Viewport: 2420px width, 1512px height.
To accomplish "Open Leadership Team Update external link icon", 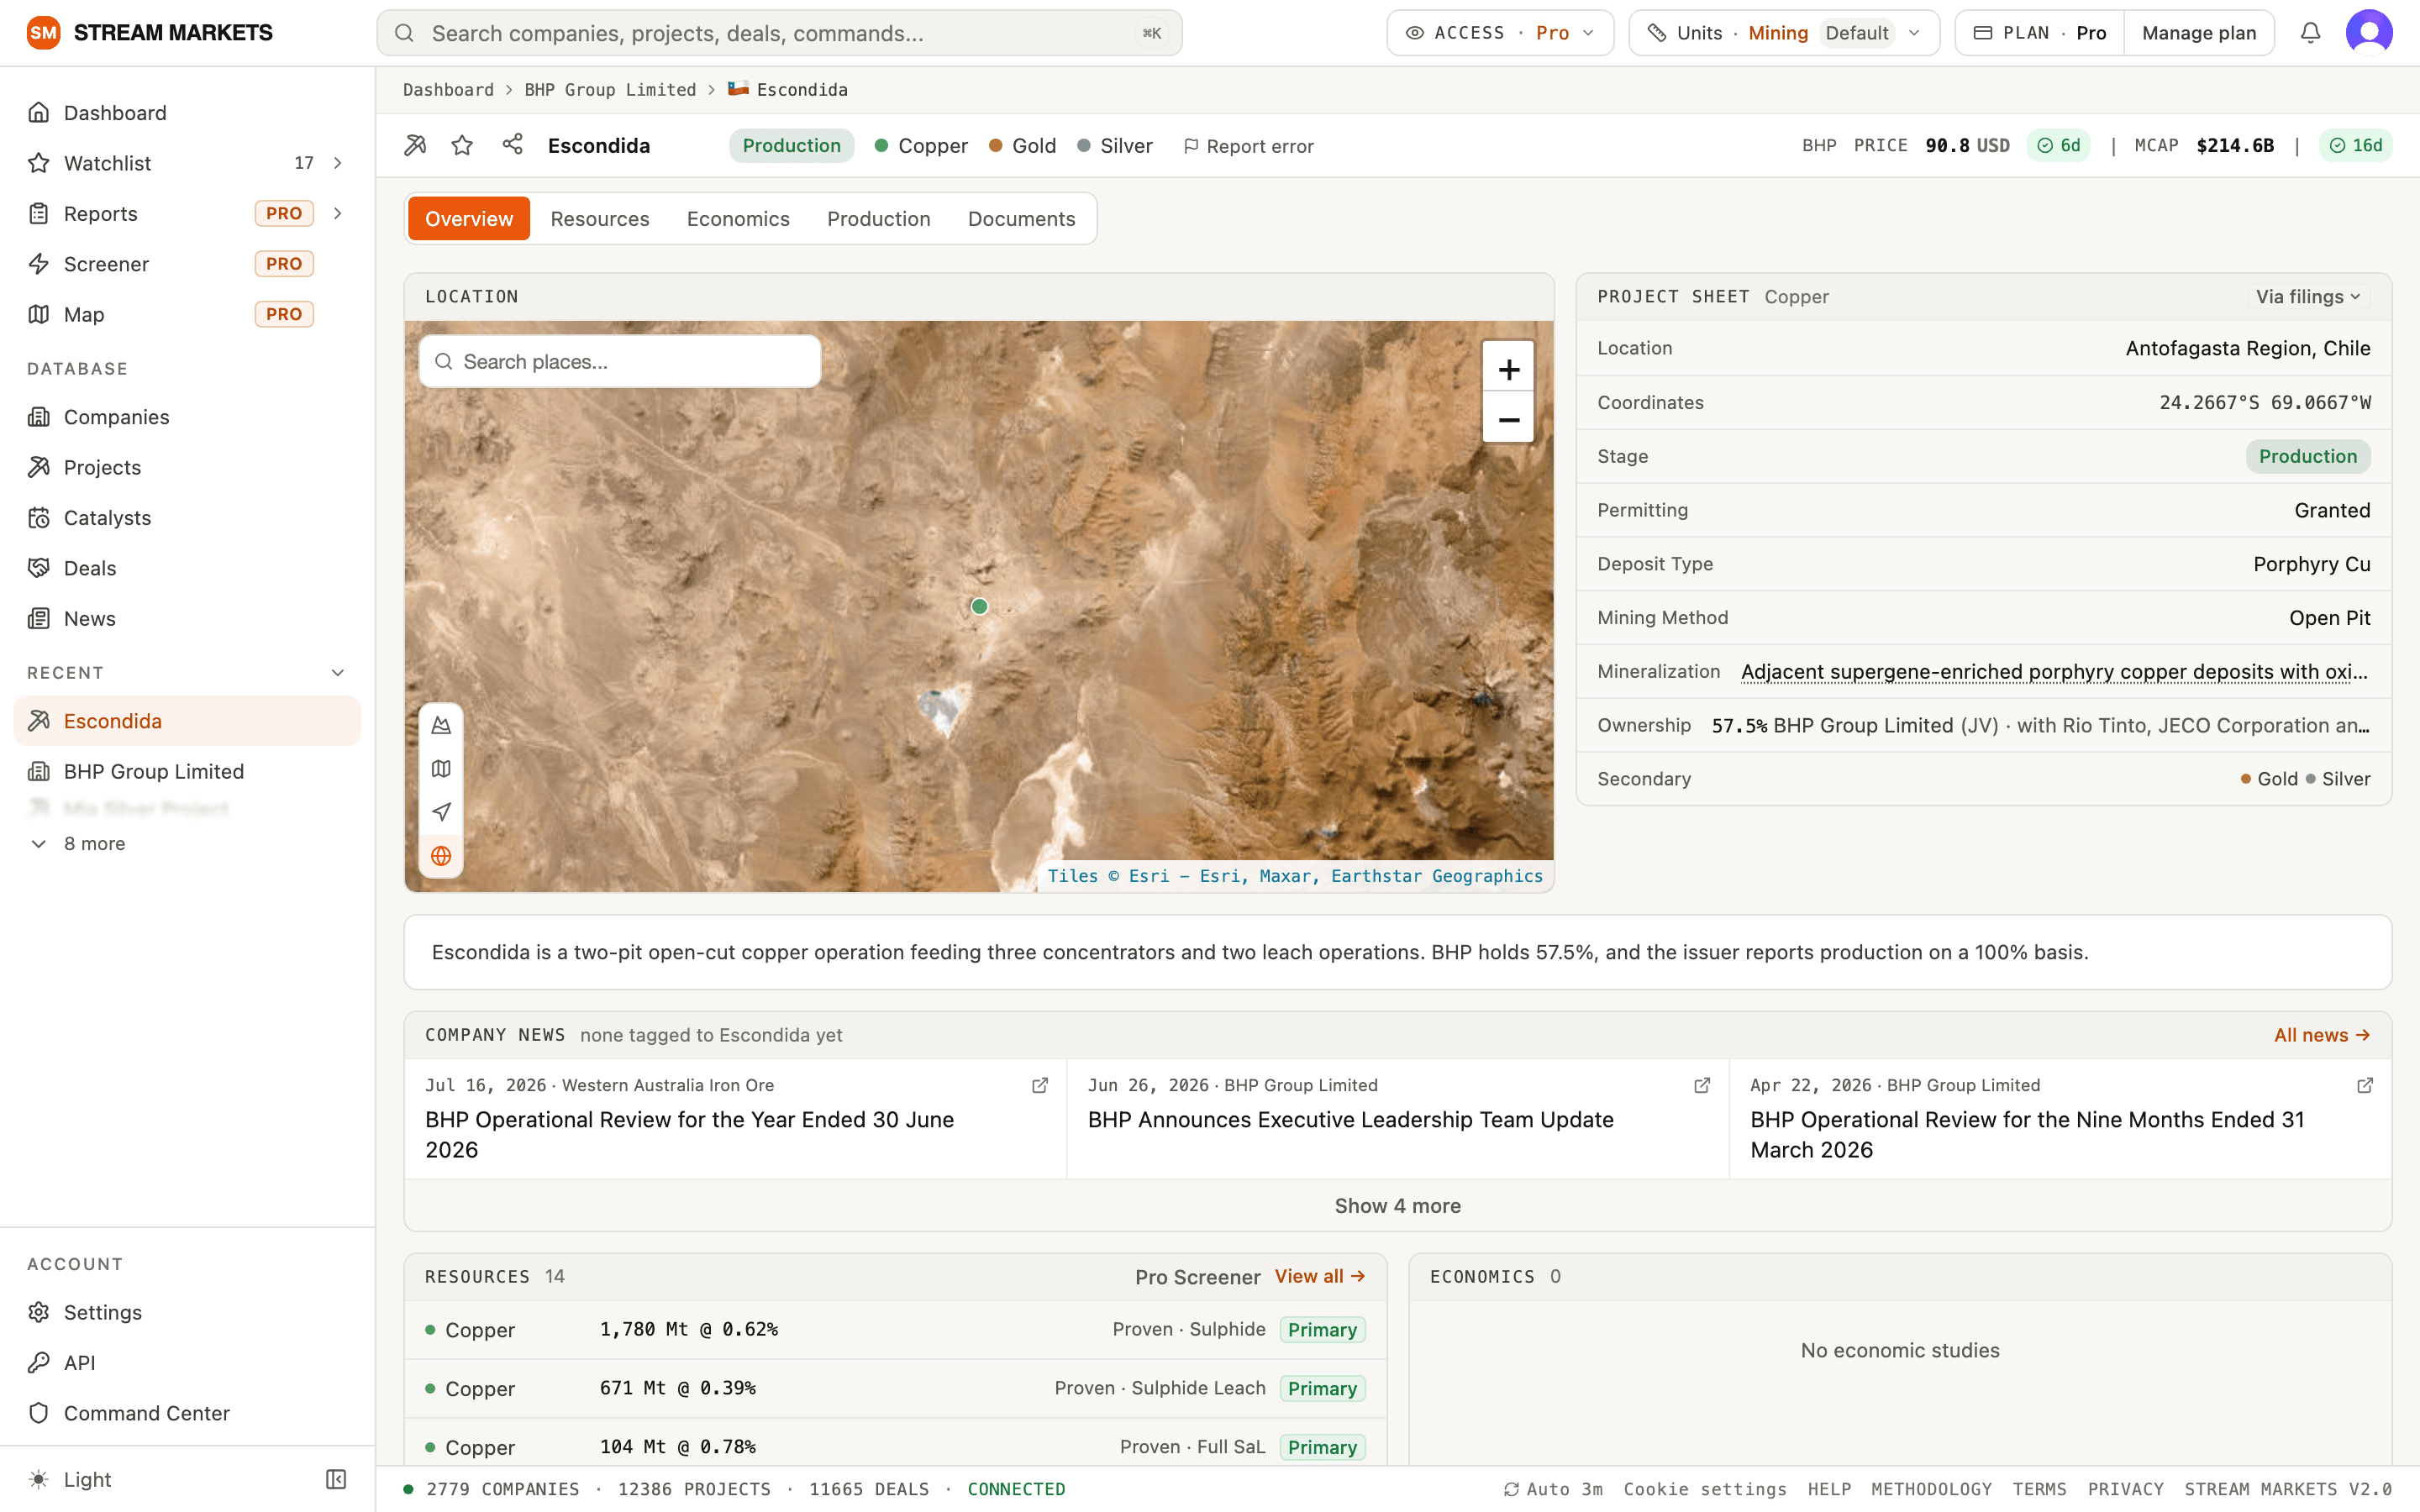I will [1702, 1085].
